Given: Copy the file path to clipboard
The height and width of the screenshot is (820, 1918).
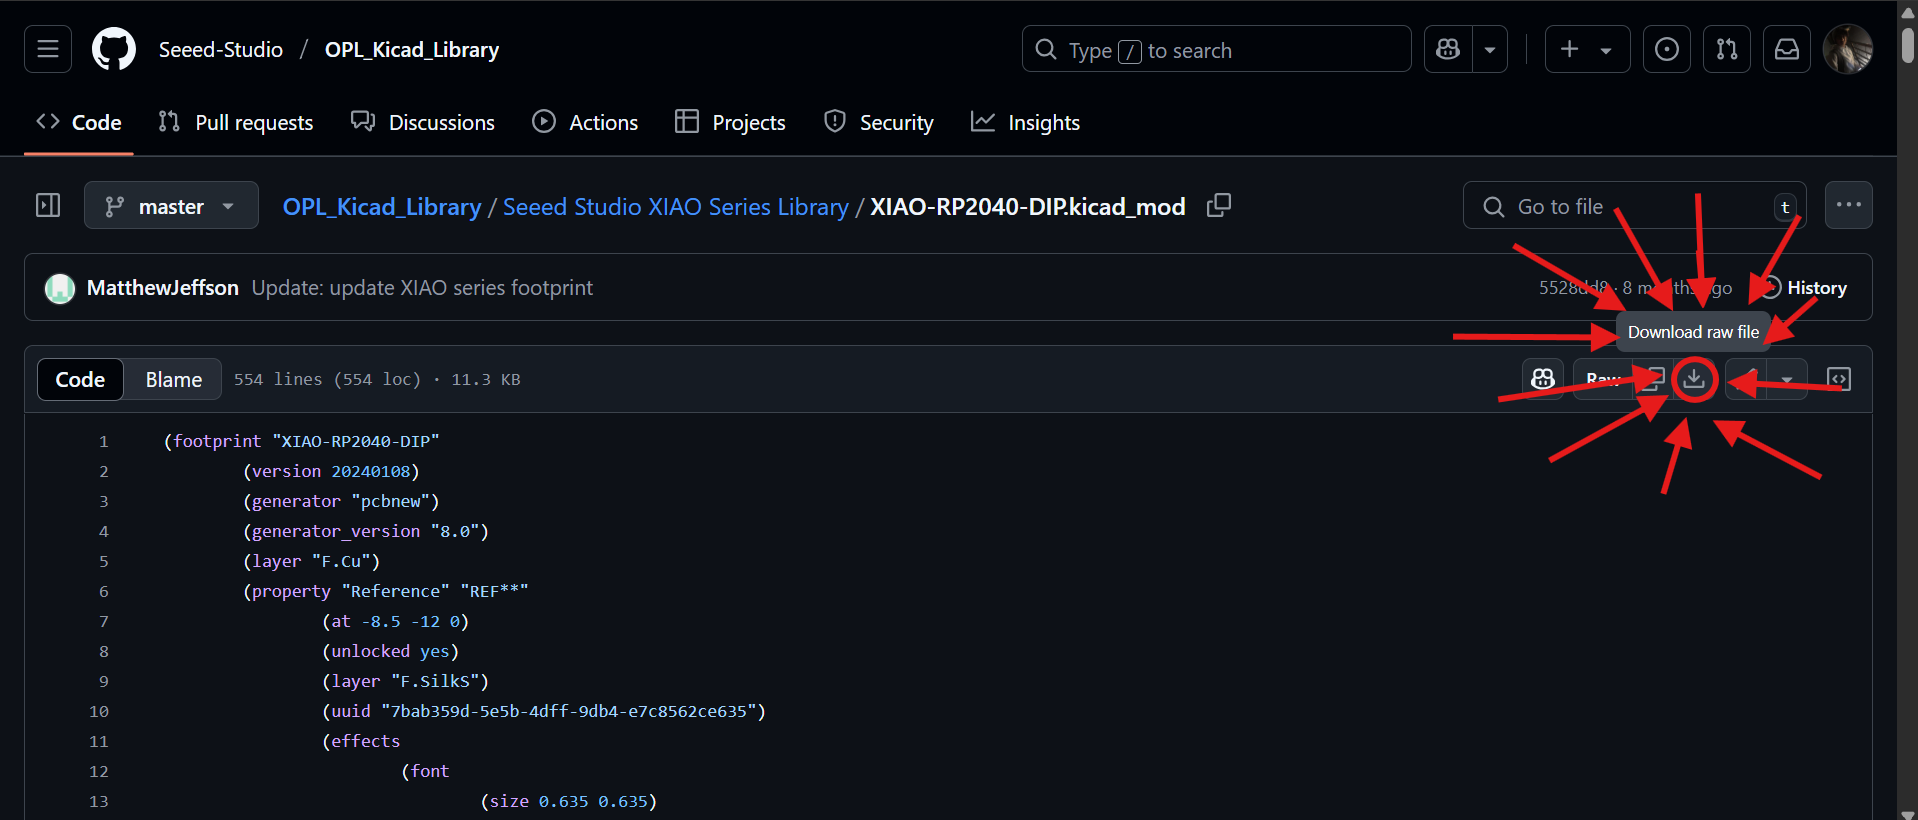Looking at the screenshot, I should coord(1218,206).
